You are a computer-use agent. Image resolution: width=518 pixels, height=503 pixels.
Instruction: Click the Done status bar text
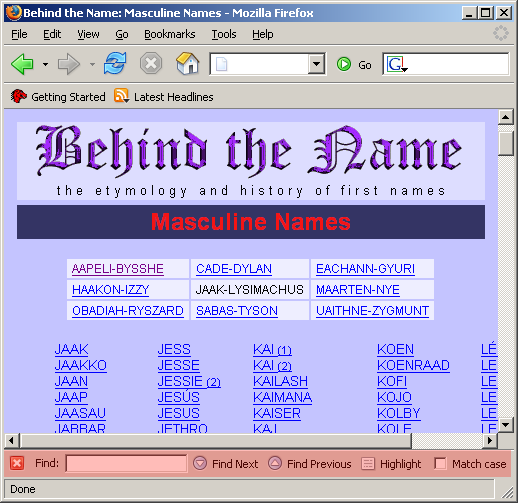(x=23, y=489)
